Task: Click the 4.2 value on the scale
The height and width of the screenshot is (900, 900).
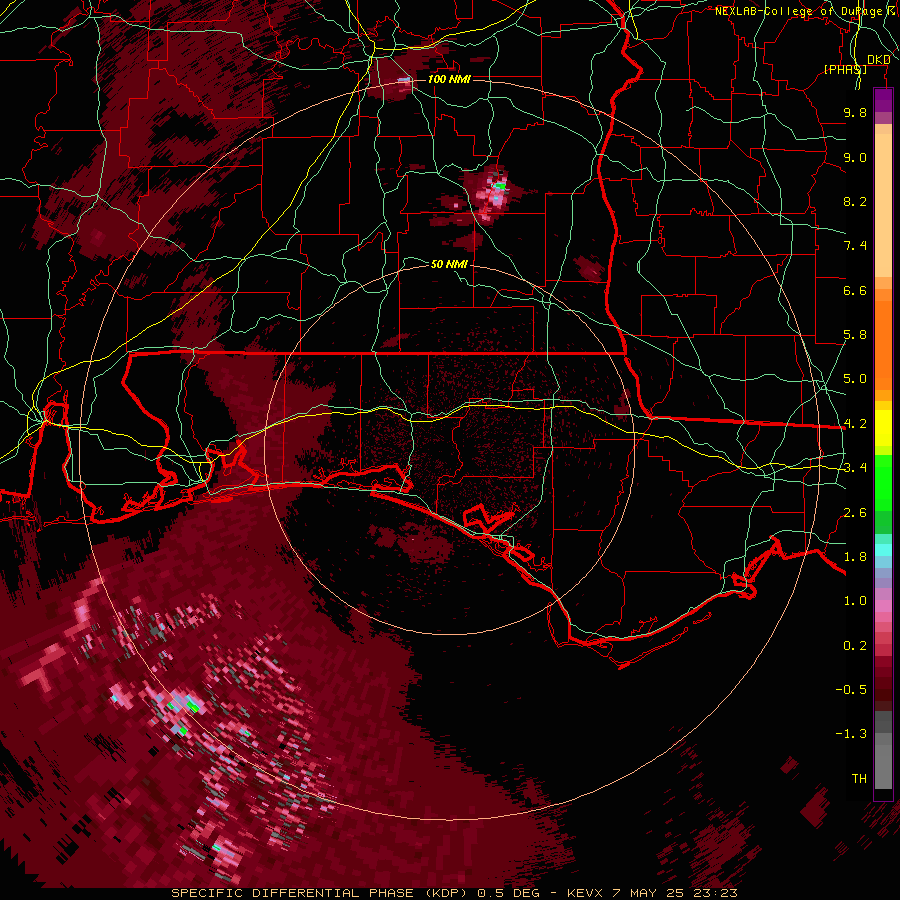Action: point(855,424)
